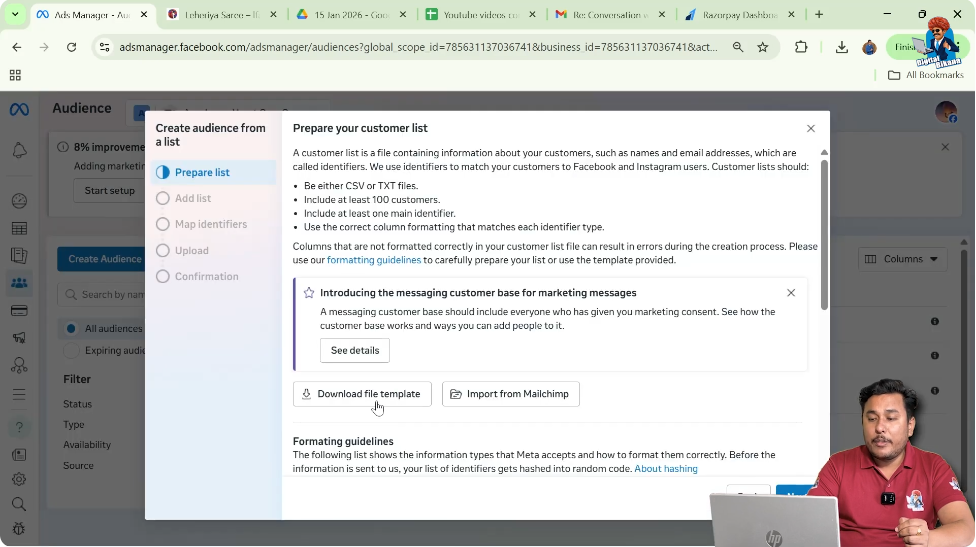Viewport: 976px width, 547px height.
Task: Click site information icon in address bar
Action: (105, 47)
